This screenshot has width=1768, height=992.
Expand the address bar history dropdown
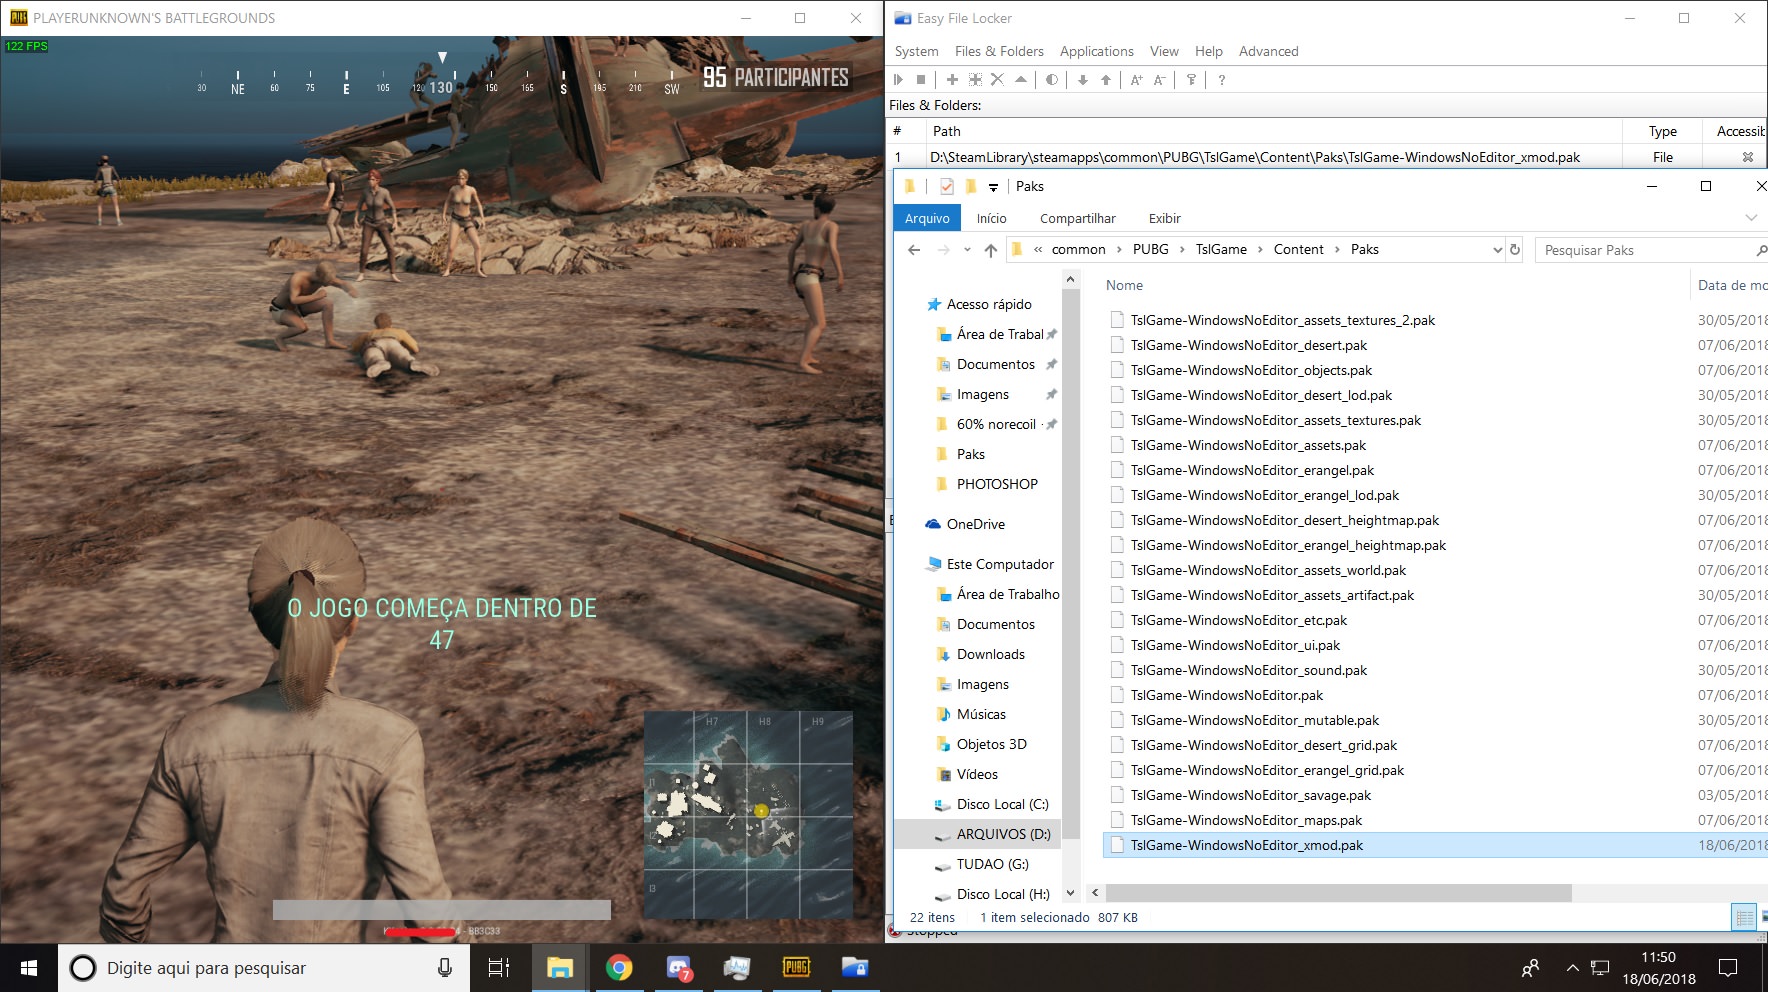point(1497,250)
